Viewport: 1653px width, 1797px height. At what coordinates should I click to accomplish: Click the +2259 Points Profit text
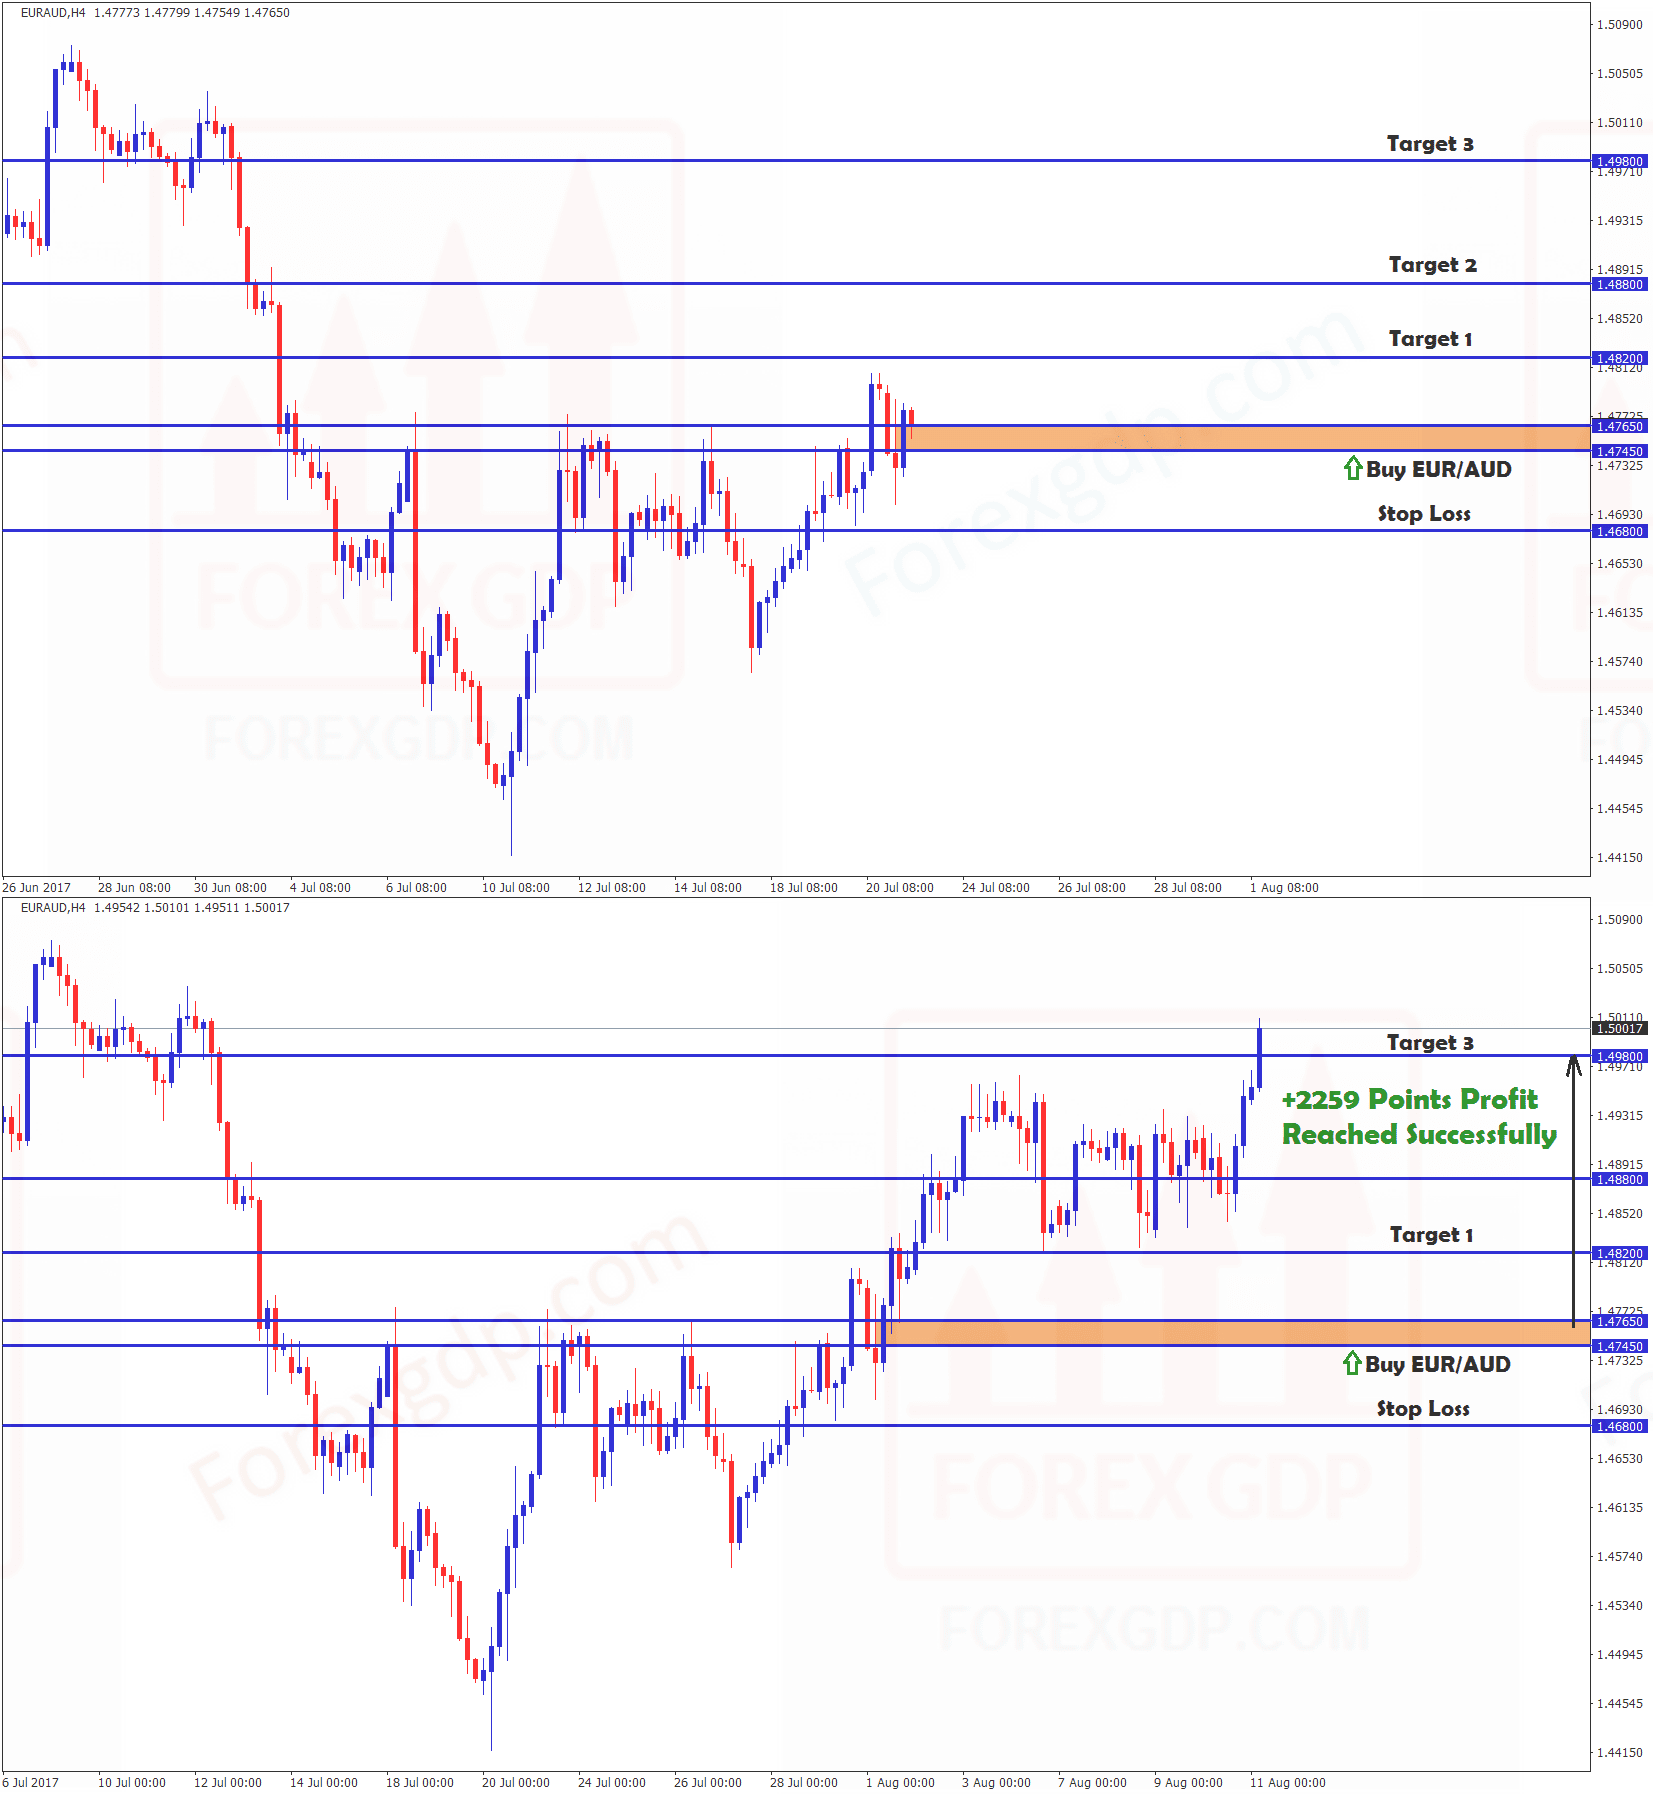tap(1409, 1099)
